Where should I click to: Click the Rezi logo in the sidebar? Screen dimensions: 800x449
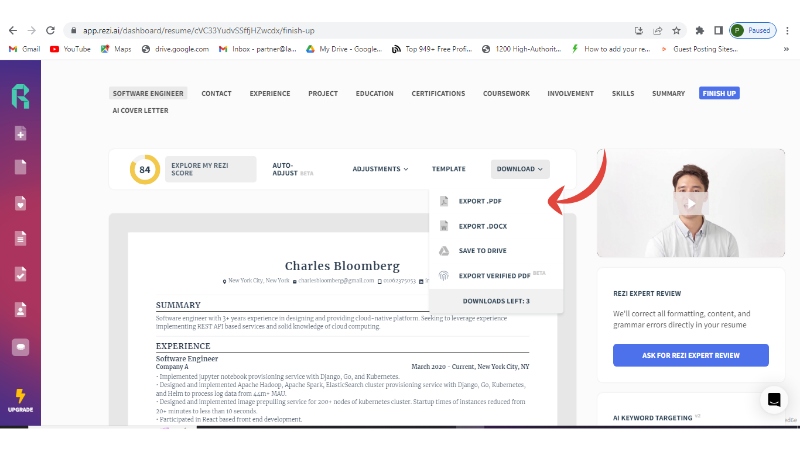coord(20,96)
